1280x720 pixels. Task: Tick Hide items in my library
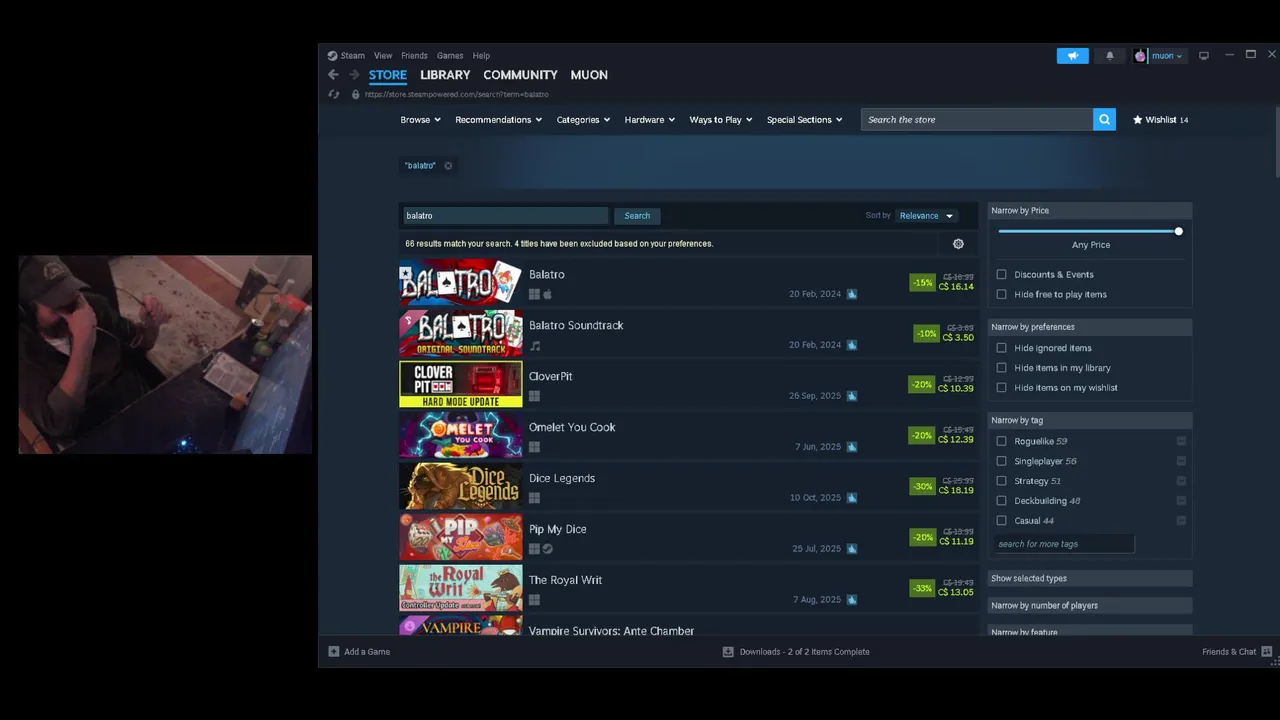(1001, 368)
